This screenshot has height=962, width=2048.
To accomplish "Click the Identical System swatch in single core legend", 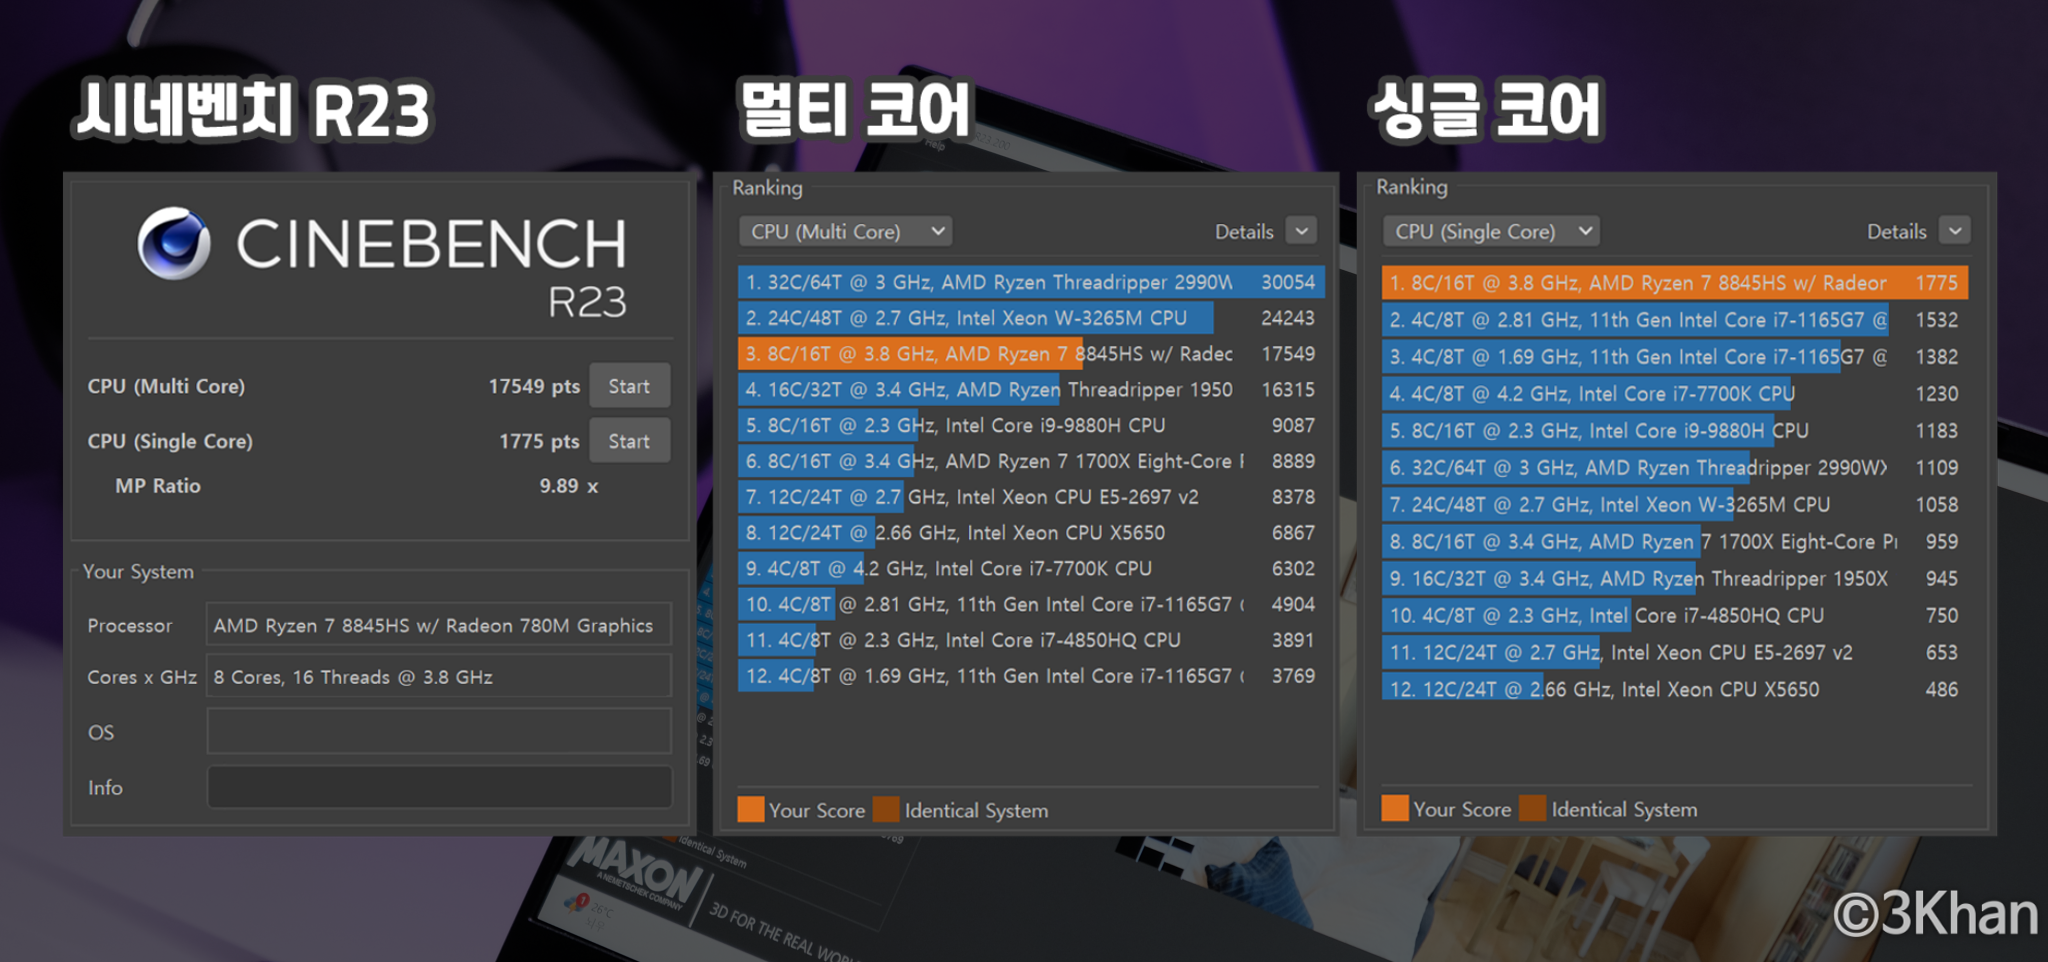I will tap(1533, 808).
